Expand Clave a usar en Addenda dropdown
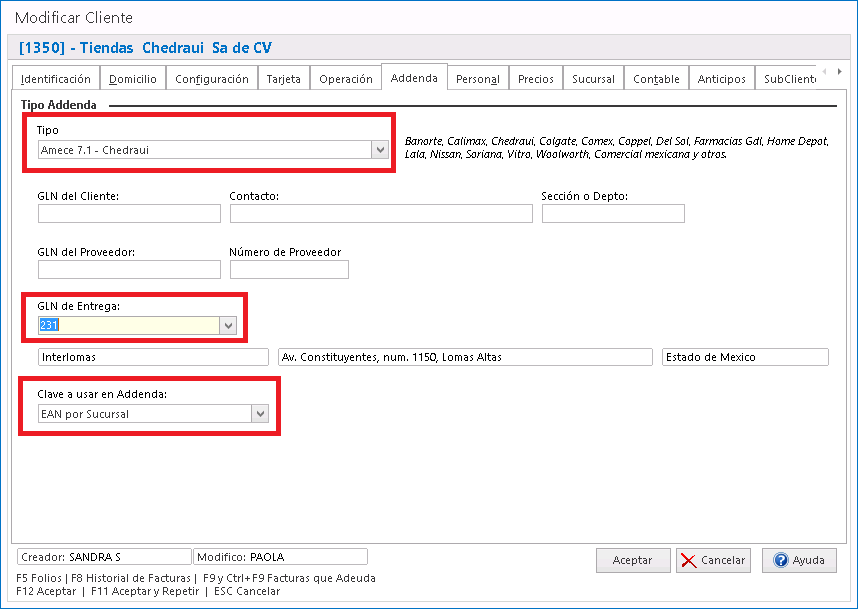858x609 pixels. 260,414
